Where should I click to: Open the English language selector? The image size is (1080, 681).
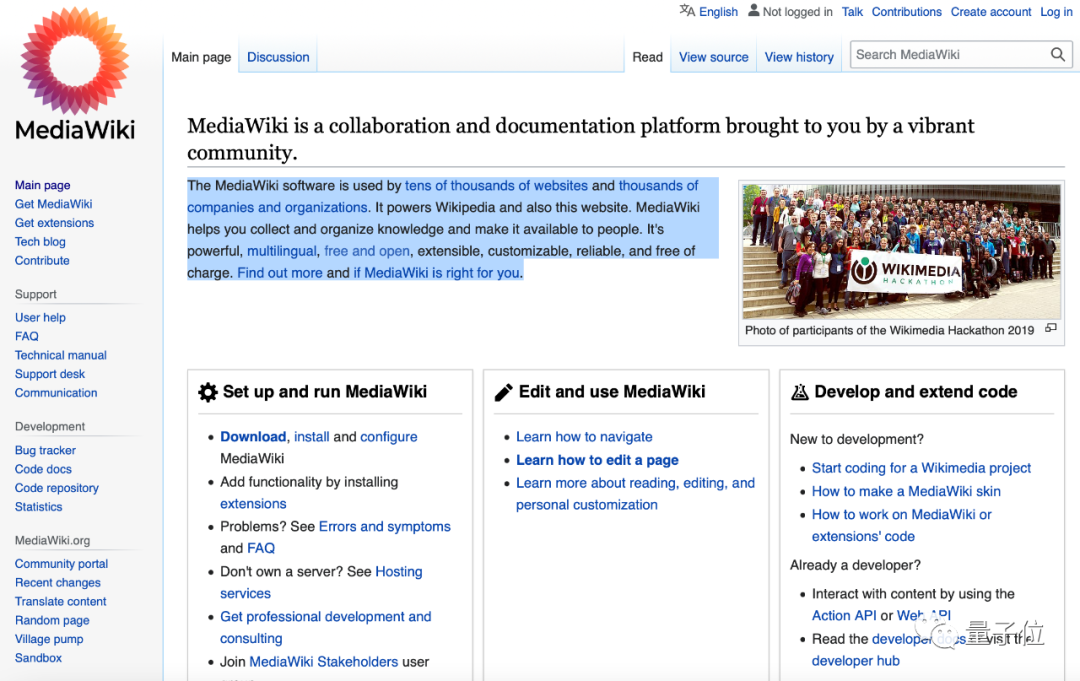coord(718,12)
